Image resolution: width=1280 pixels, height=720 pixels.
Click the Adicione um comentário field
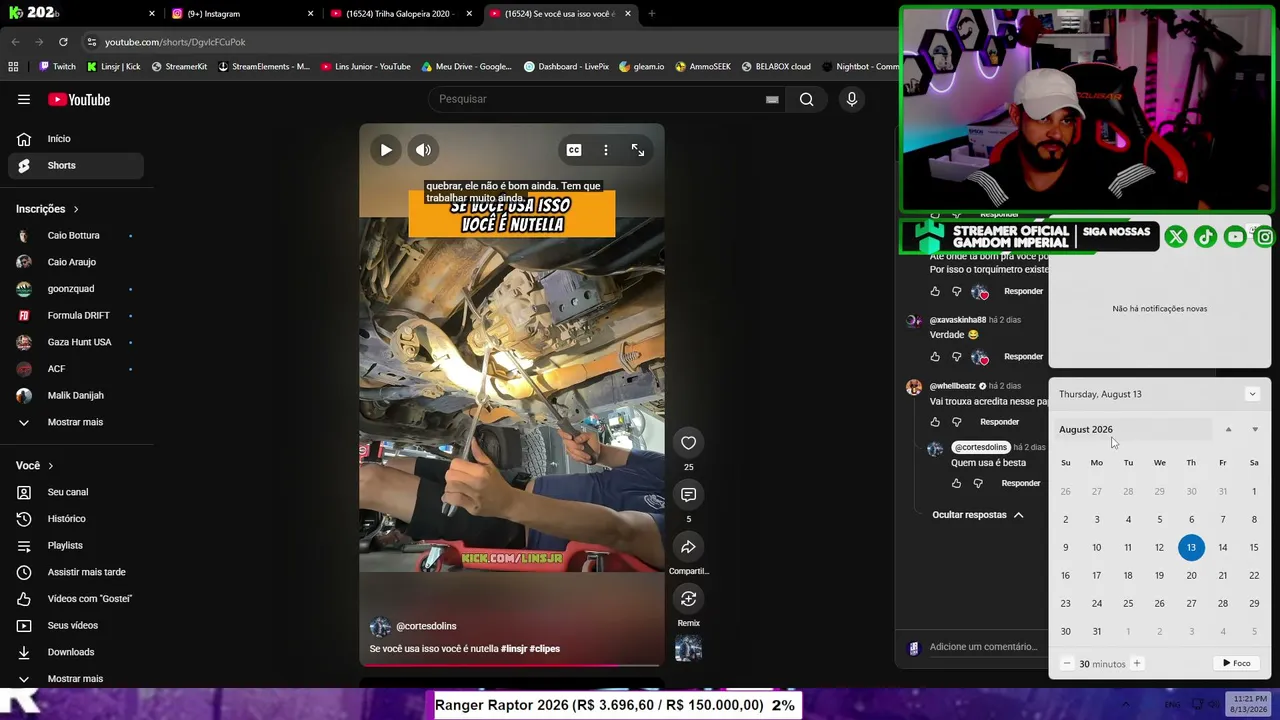point(984,647)
